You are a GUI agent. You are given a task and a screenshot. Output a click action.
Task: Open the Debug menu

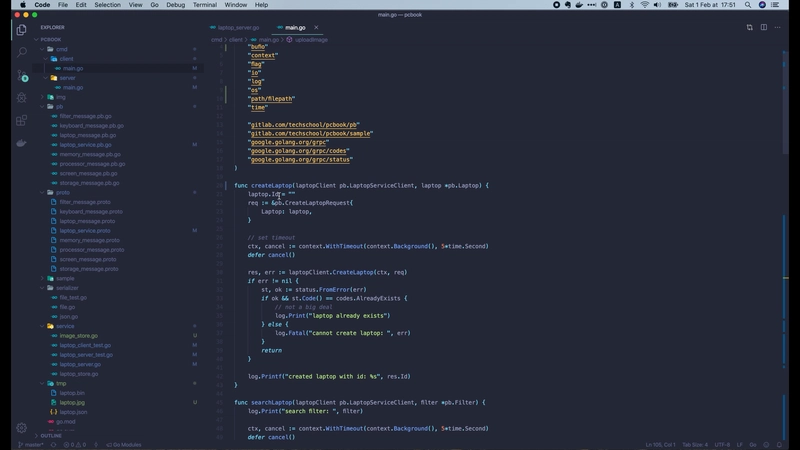[176, 5]
